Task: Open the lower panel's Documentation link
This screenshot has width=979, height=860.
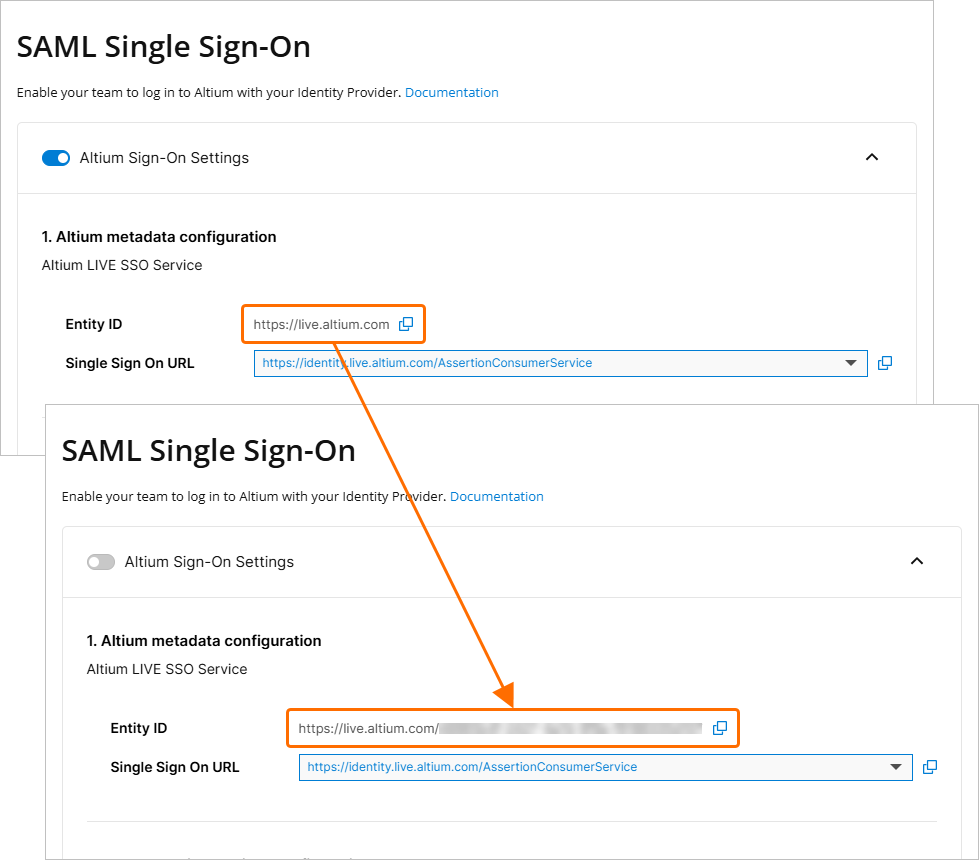Action: (x=496, y=496)
